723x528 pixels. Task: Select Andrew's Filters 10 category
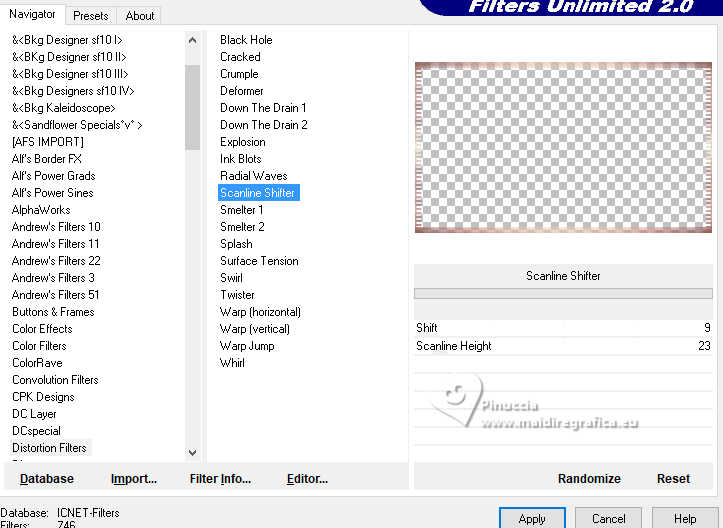(56, 227)
